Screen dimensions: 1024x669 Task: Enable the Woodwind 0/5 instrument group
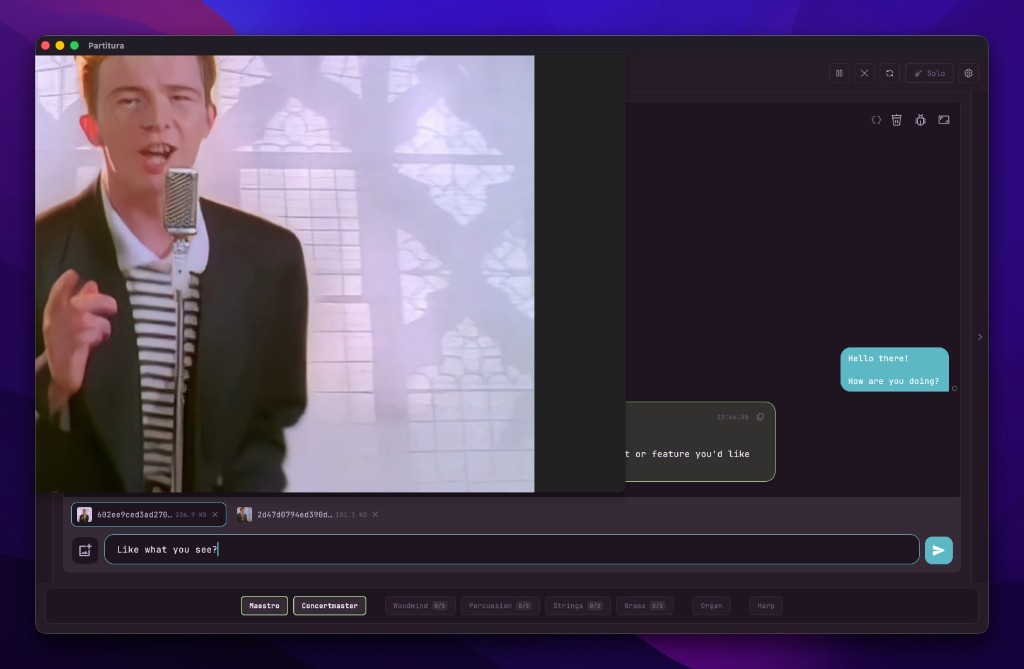coord(420,605)
